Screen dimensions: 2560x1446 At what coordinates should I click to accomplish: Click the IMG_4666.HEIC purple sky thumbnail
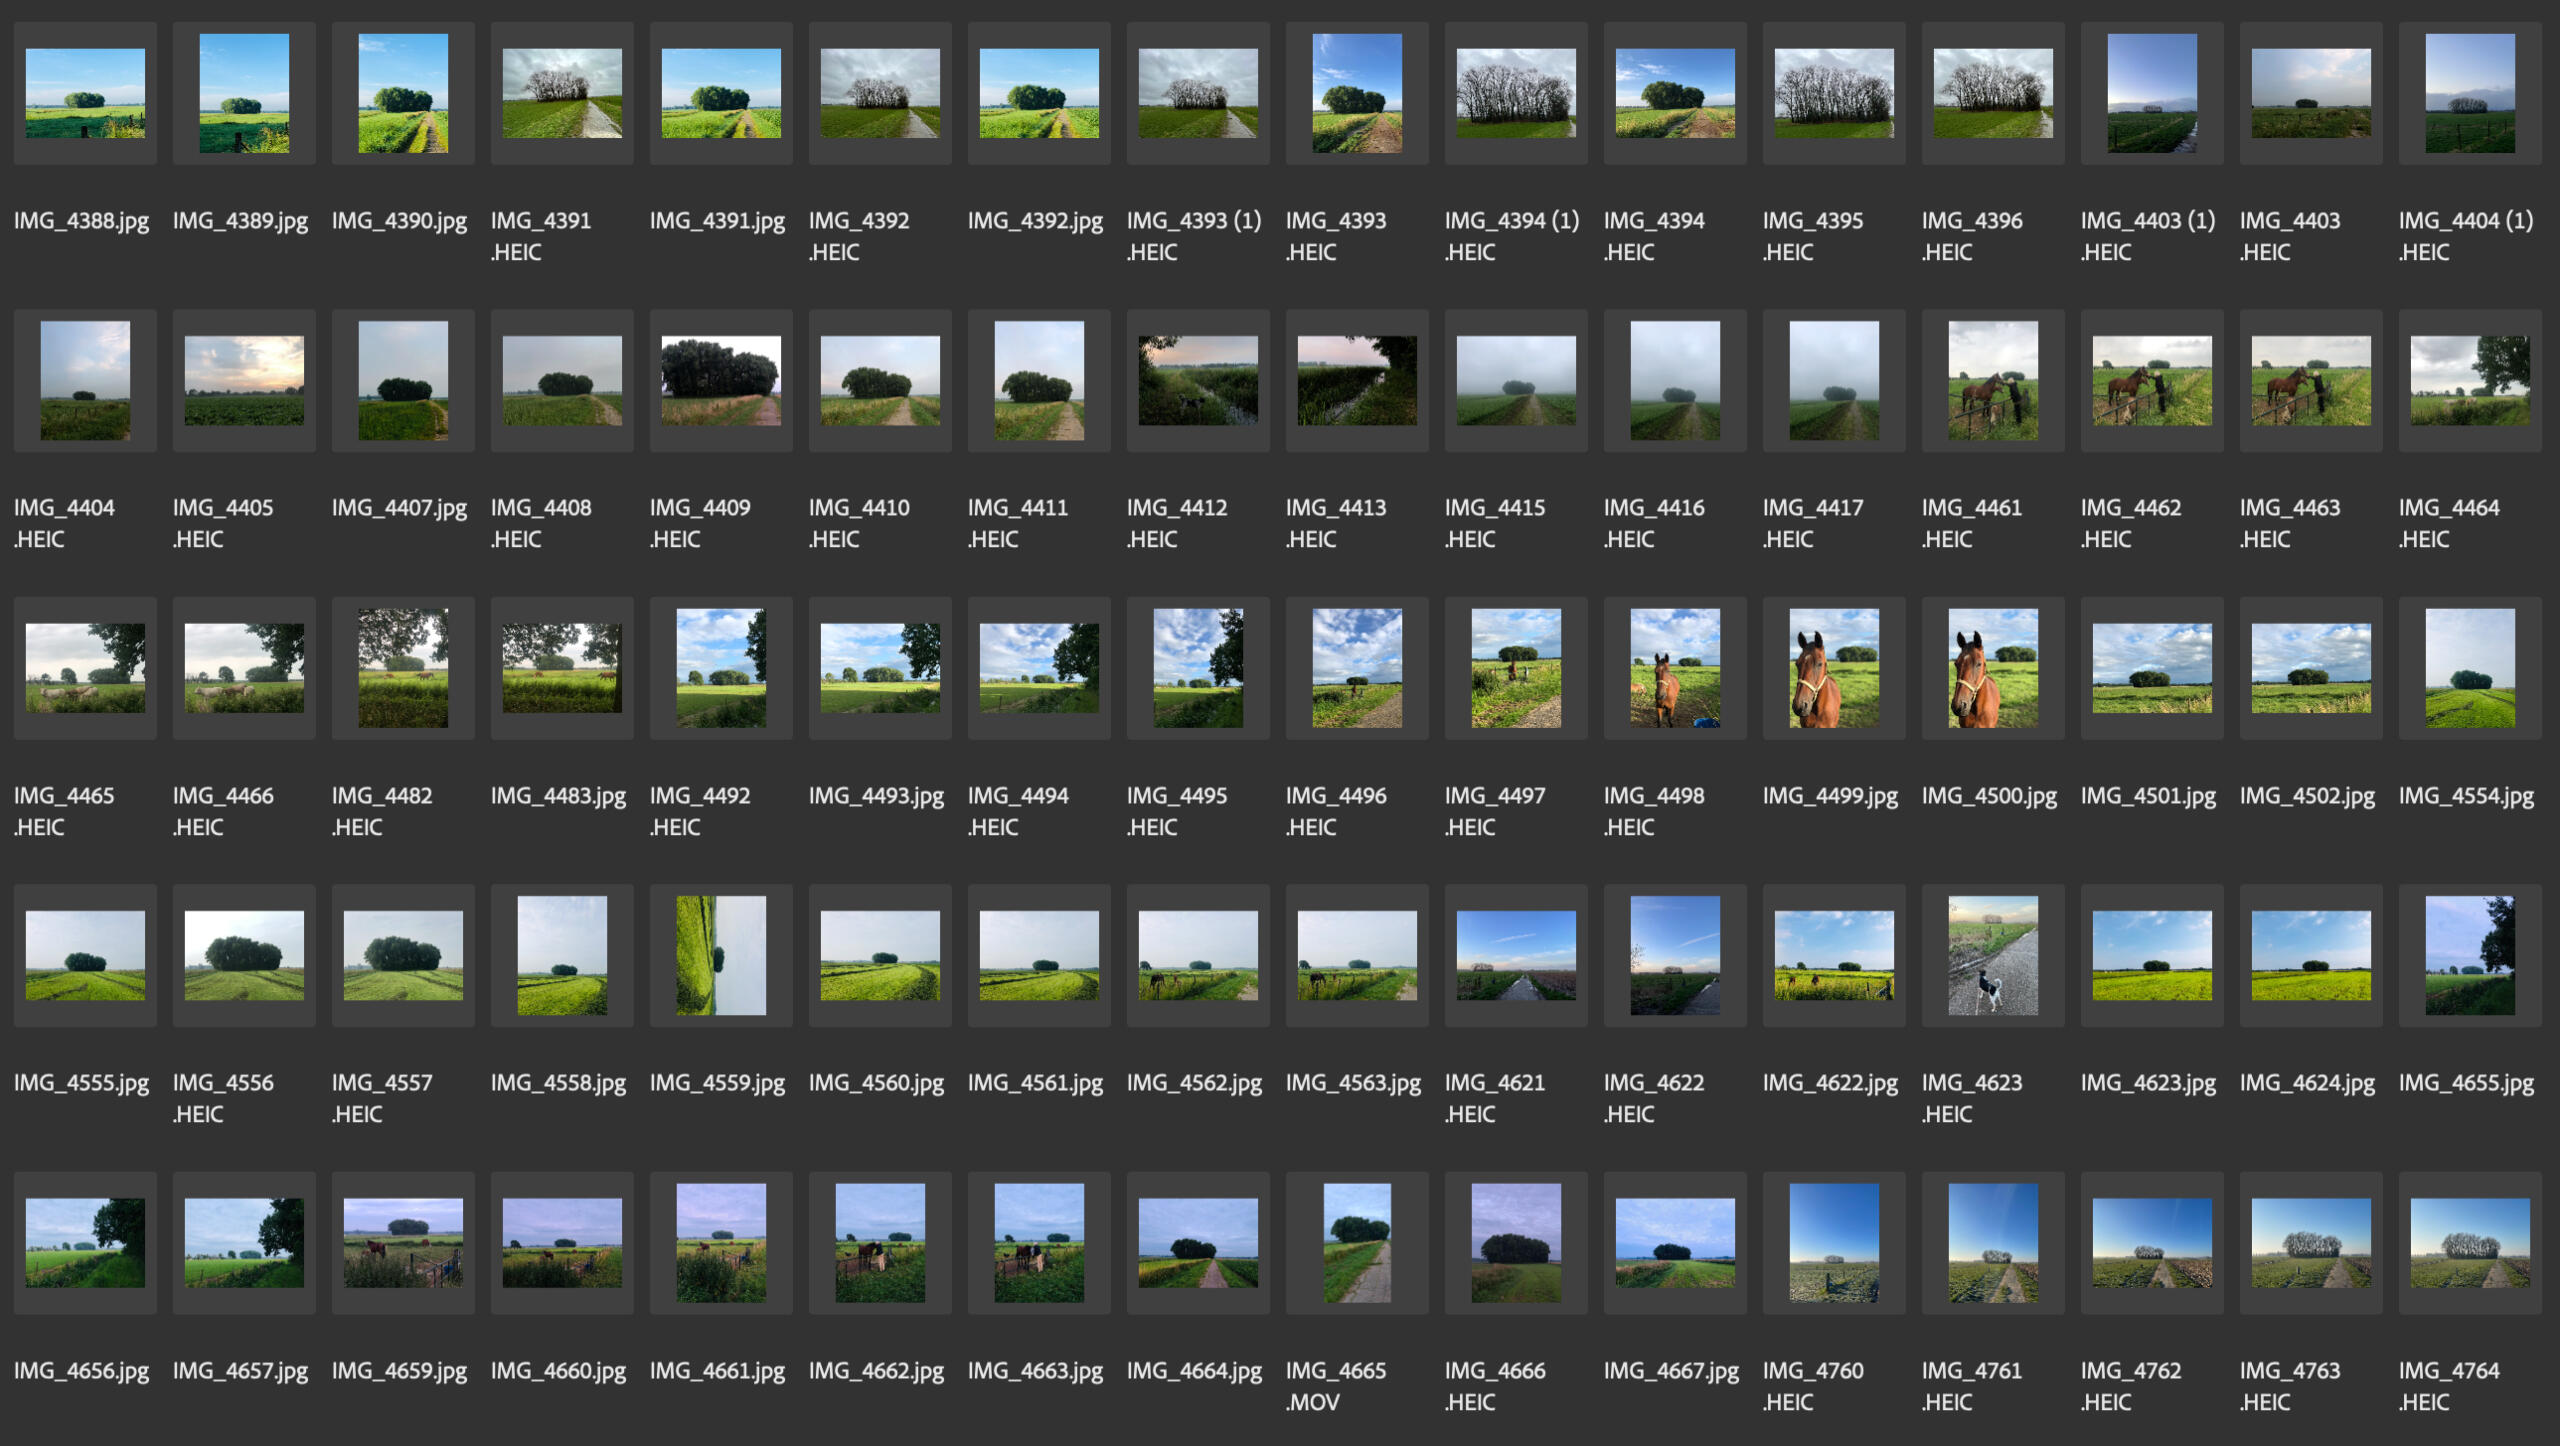pyautogui.click(x=1516, y=1242)
